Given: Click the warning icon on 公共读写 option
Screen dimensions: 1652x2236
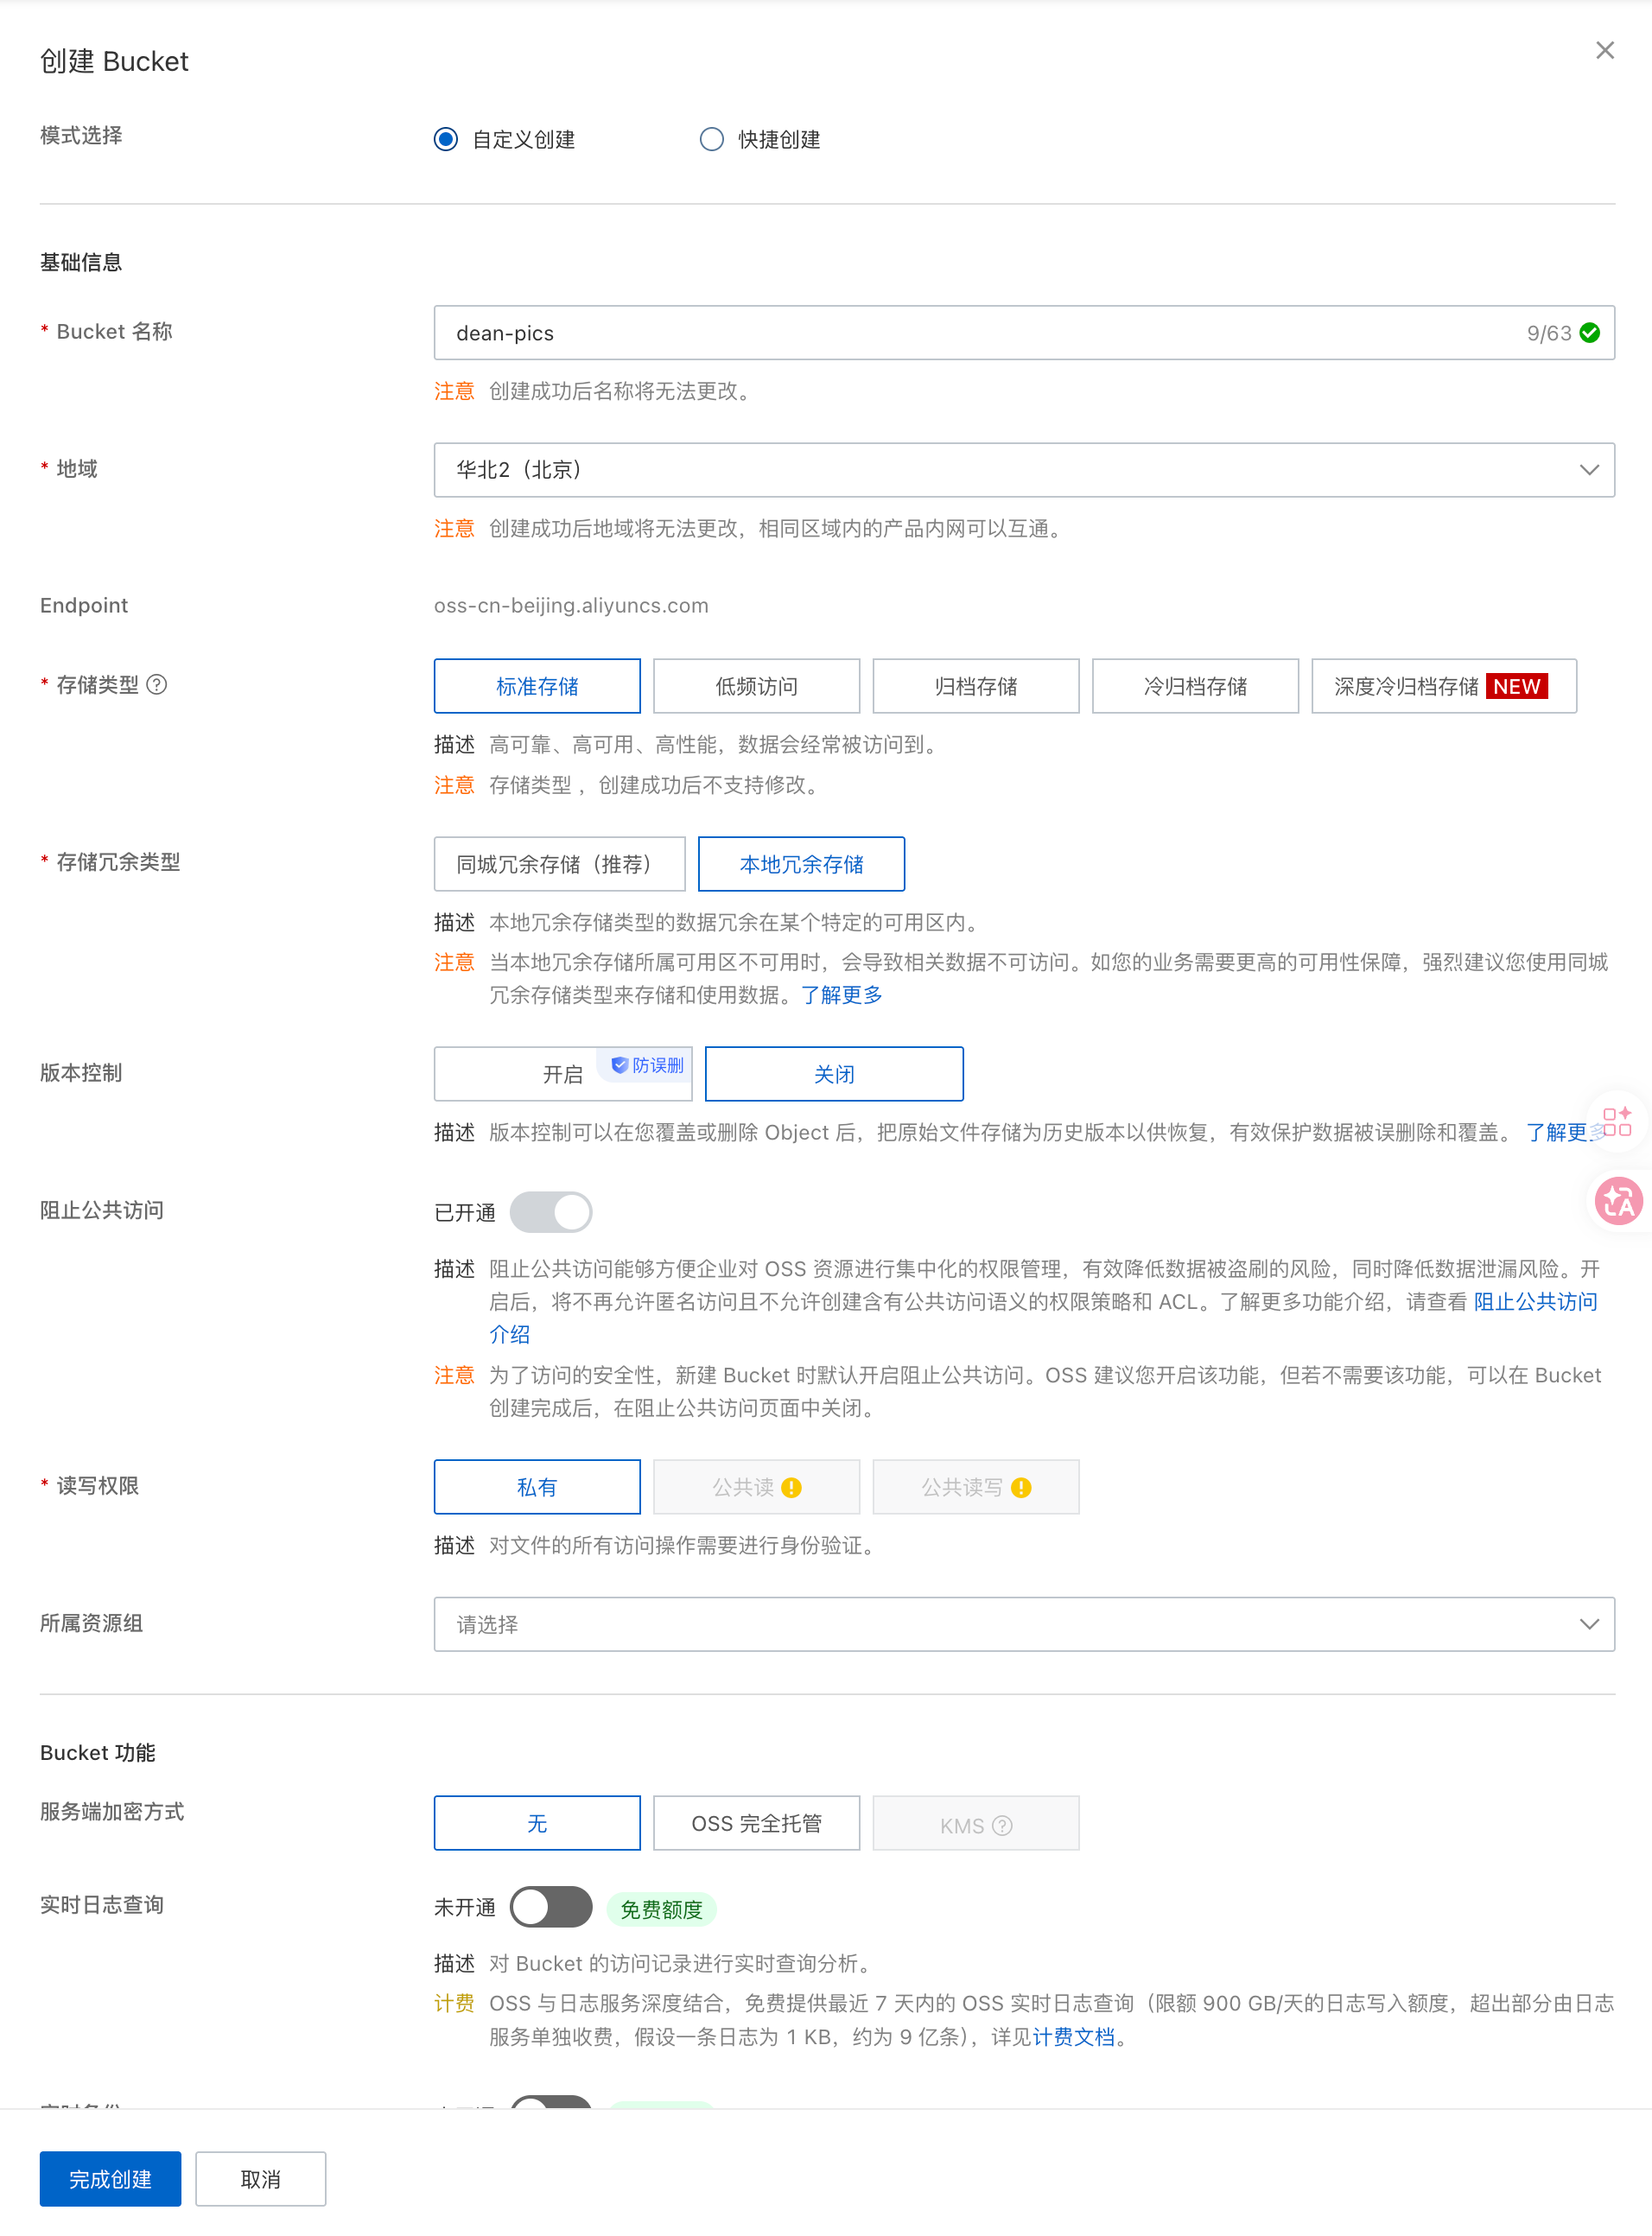Looking at the screenshot, I should click(1020, 1487).
